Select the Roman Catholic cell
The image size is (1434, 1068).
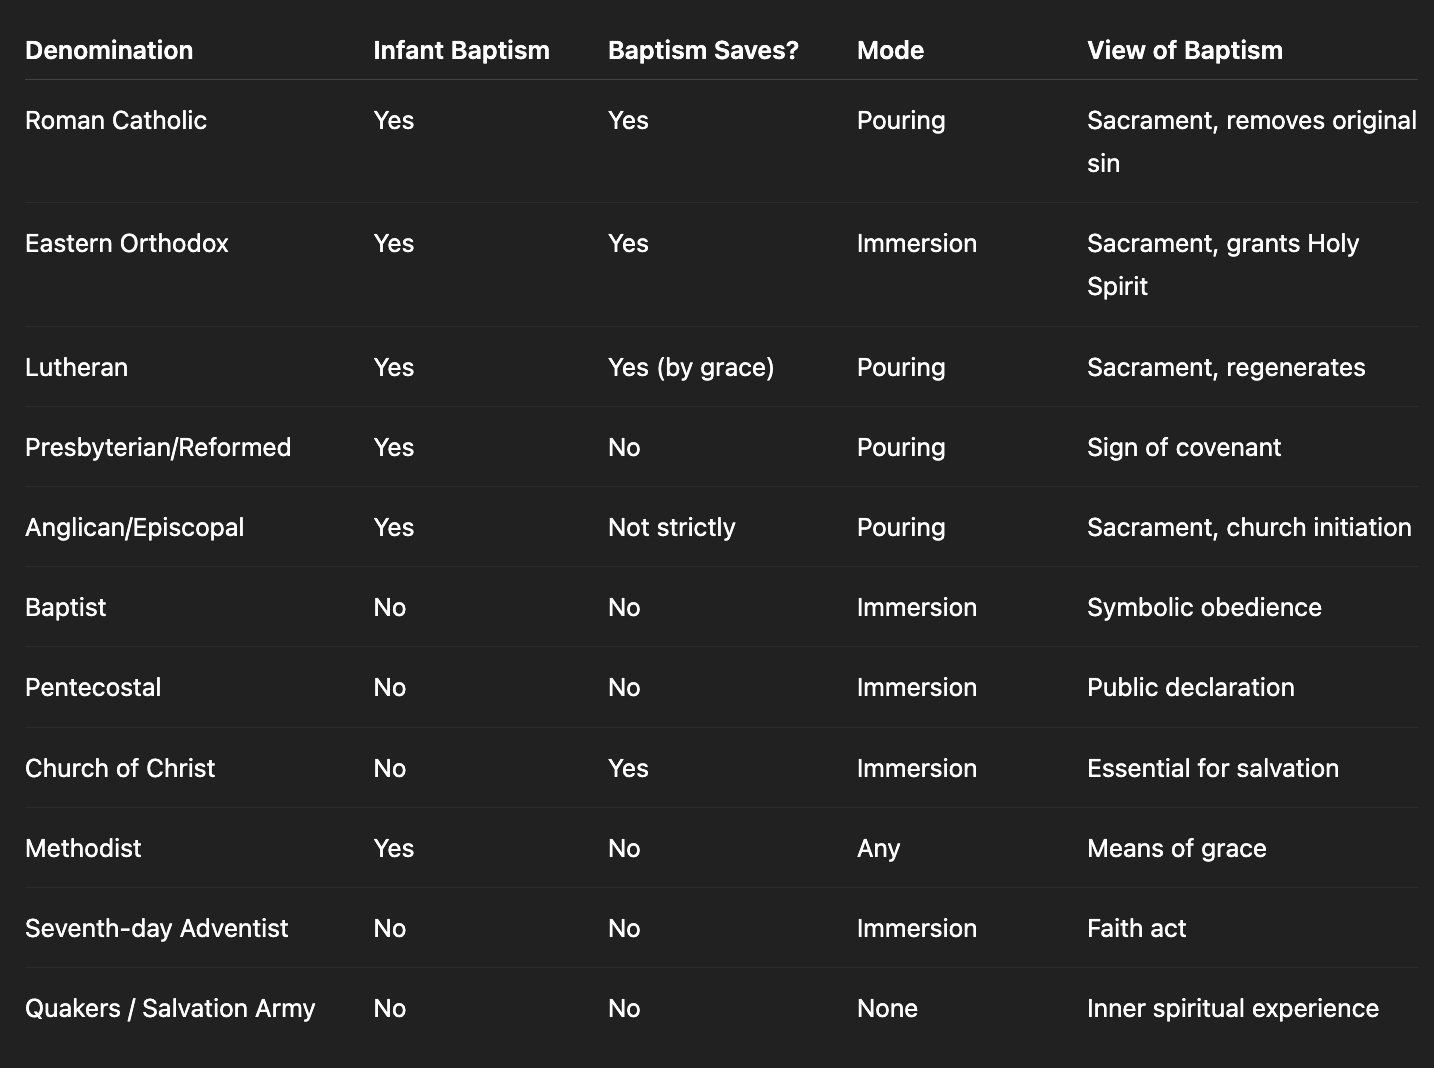click(x=116, y=120)
